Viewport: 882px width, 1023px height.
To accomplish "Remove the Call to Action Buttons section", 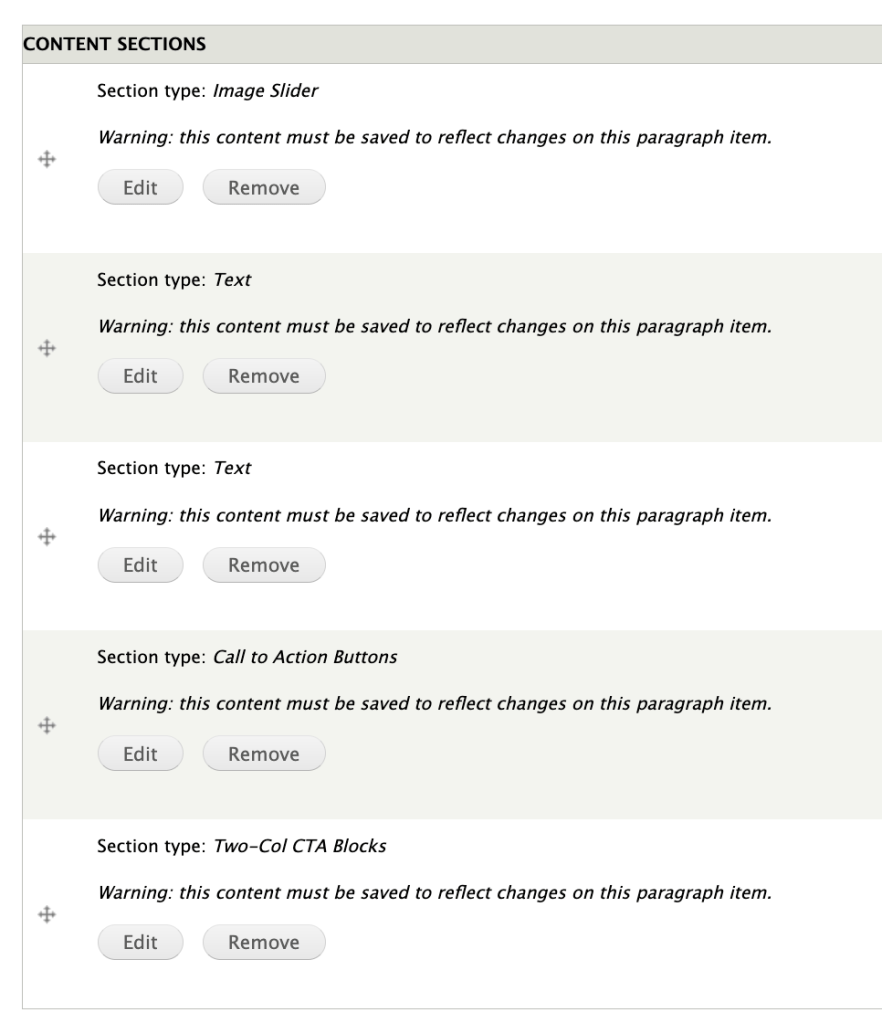I will tap(264, 754).
